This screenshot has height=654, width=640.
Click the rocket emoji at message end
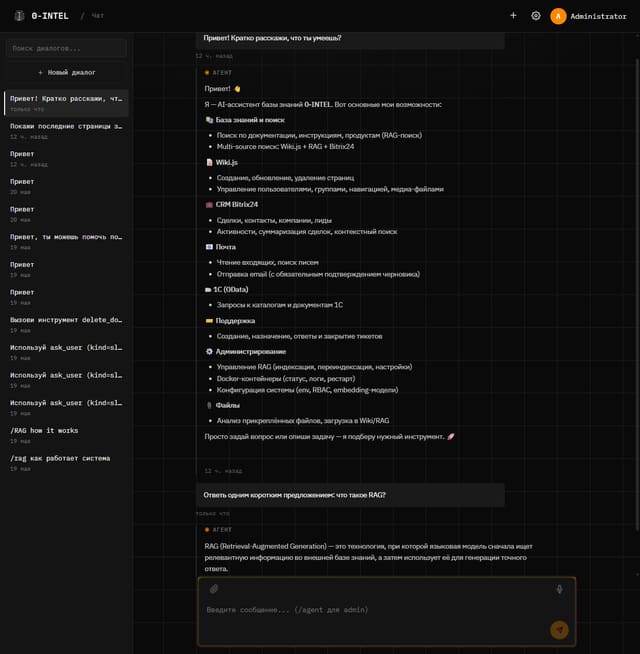(x=451, y=437)
